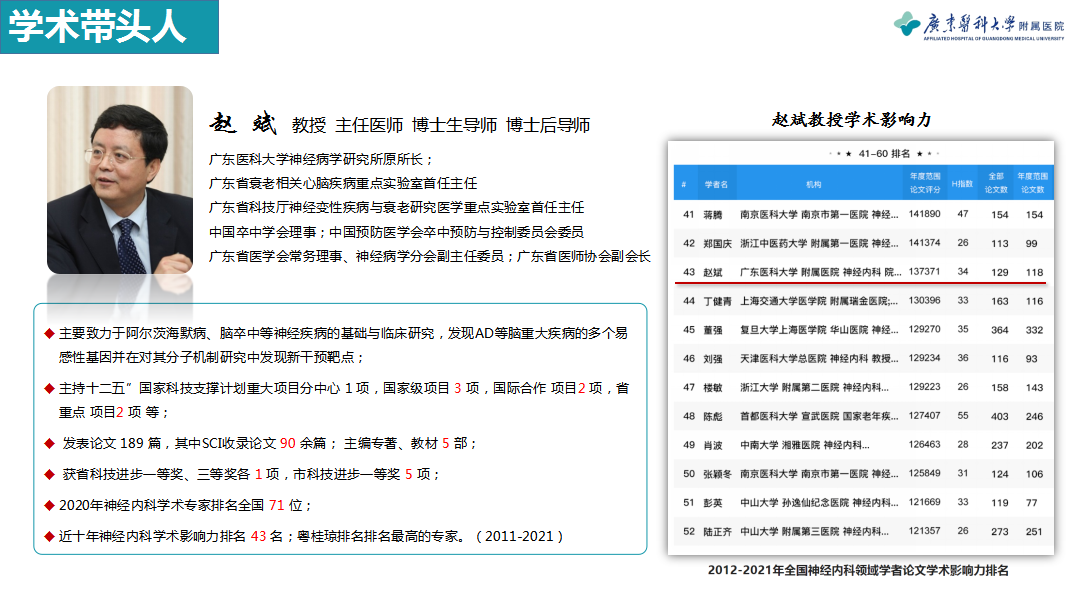Select the row 41 蒋腾 entry
Image resolution: width=1074 pixels, height=604 pixels.
860,214
